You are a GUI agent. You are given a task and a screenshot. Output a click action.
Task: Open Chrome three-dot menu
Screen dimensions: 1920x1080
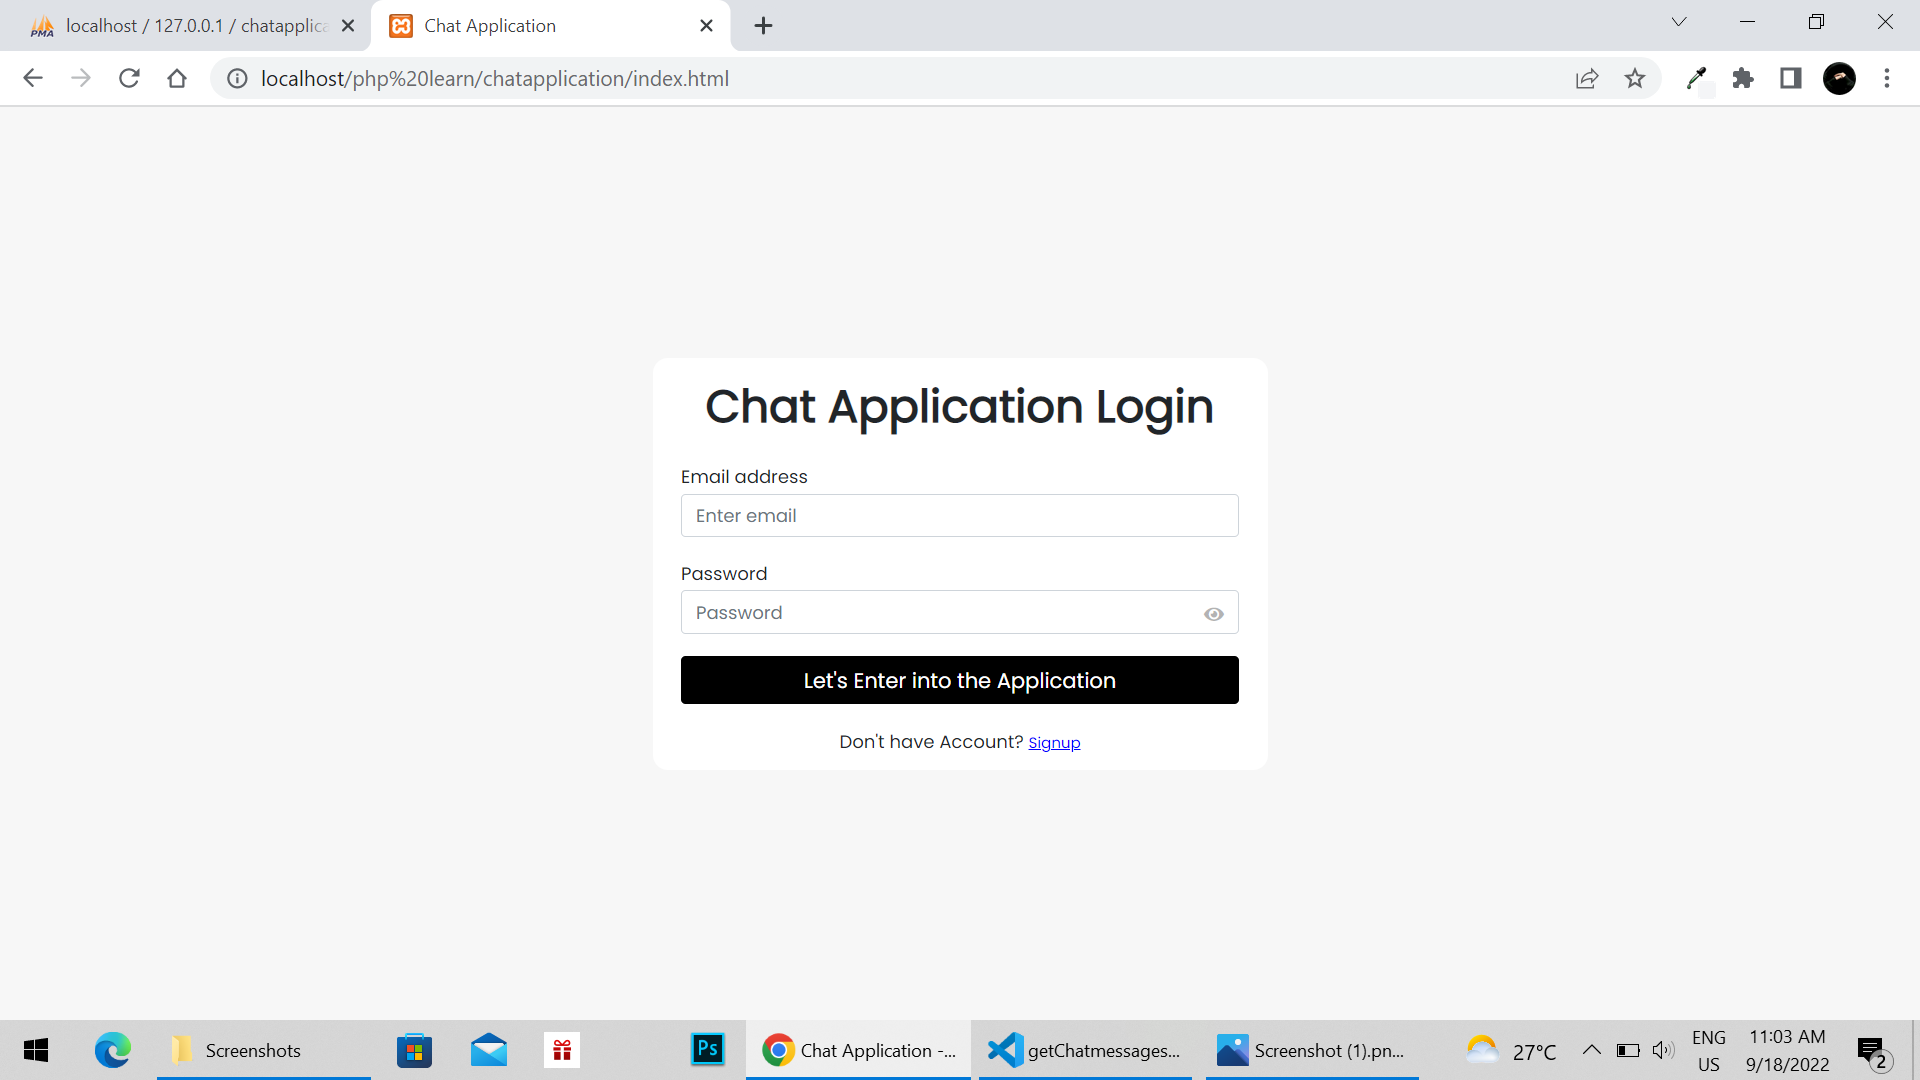point(1887,78)
